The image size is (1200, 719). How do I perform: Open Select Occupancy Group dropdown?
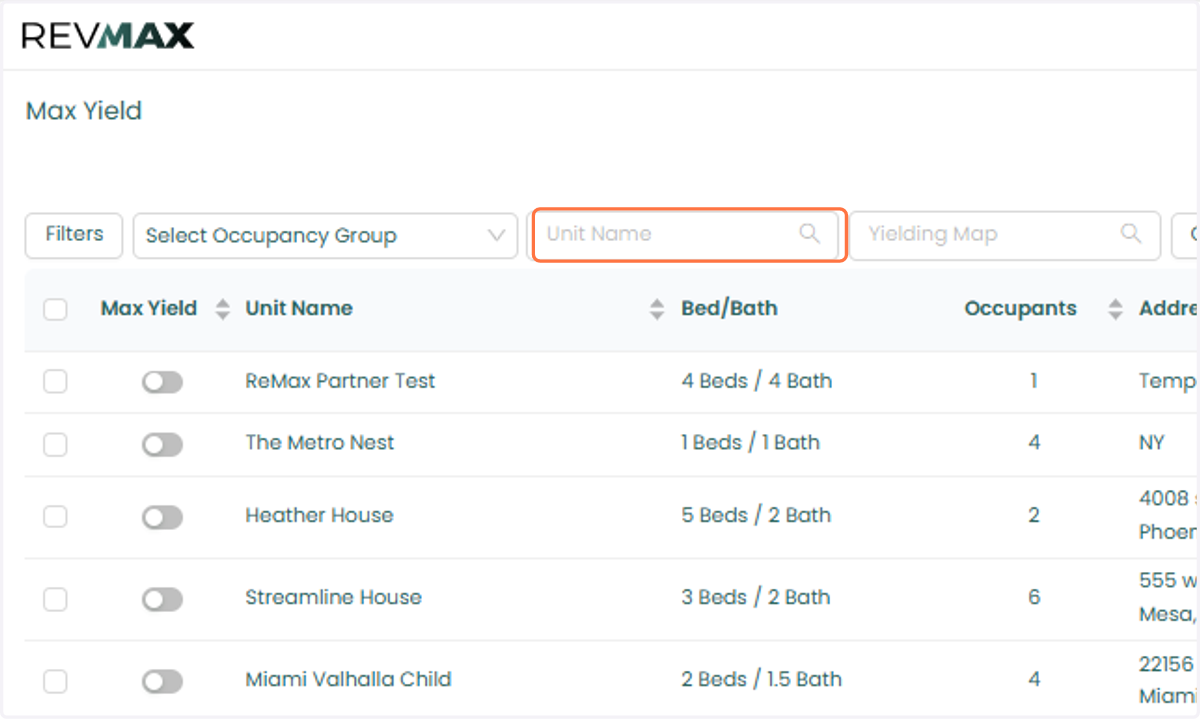click(x=325, y=236)
